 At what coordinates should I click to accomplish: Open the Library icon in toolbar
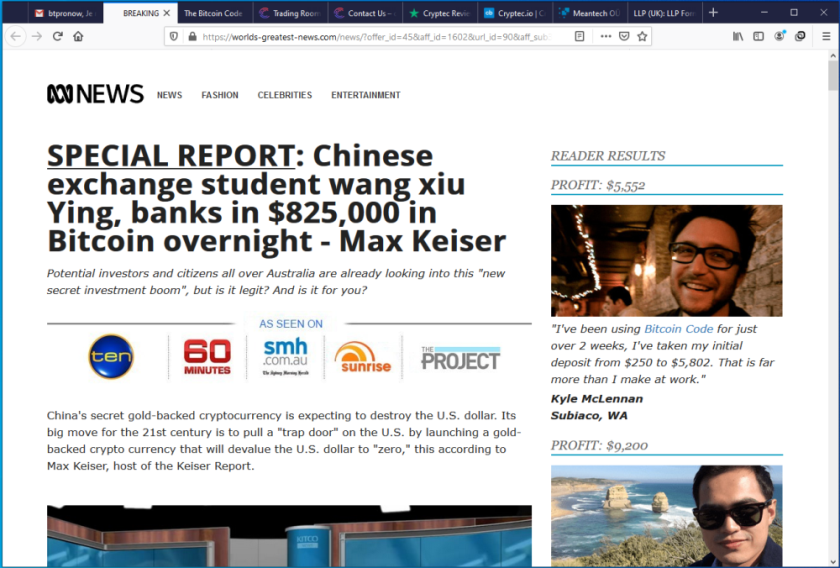pos(738,36)
